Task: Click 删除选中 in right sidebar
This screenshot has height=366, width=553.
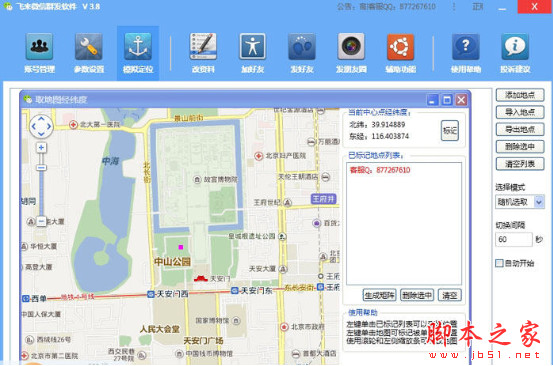Action: coord(520,146)
